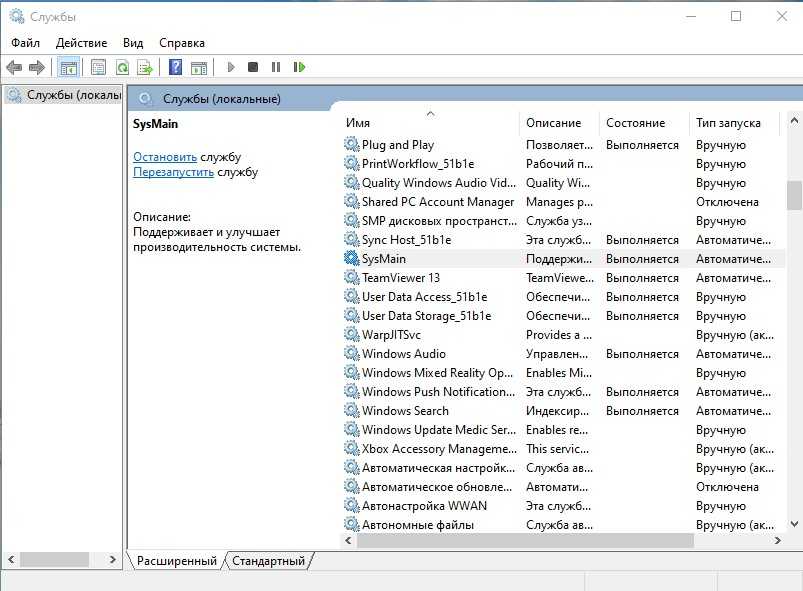Click the services list horizontal scrollbar thumb

pos(525,540)
